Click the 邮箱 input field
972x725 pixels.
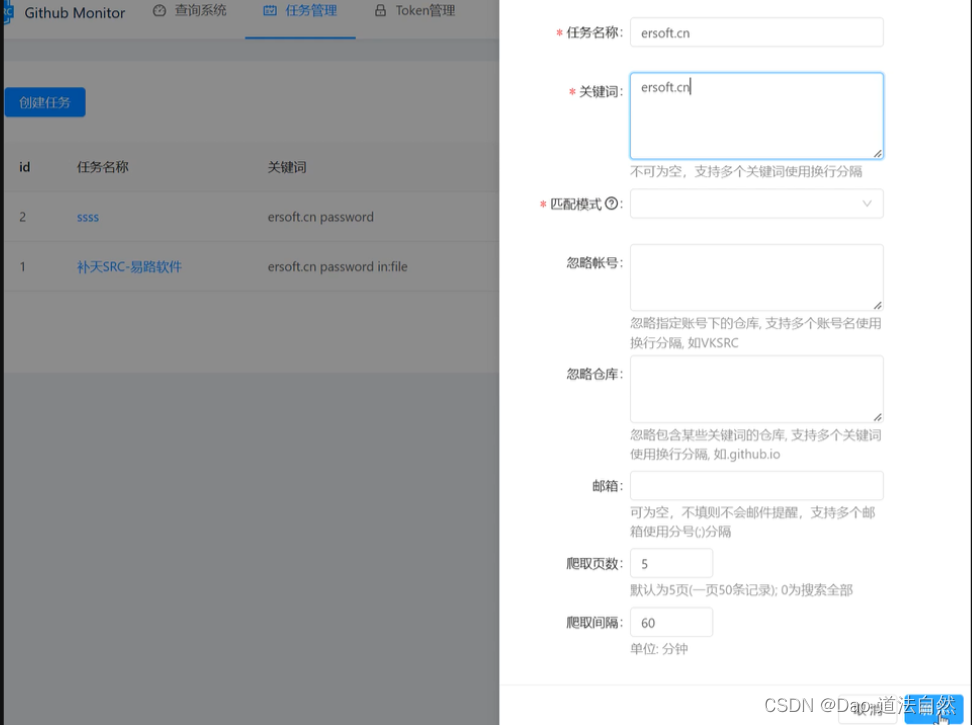pyautogui.click(x=756, y=485)
